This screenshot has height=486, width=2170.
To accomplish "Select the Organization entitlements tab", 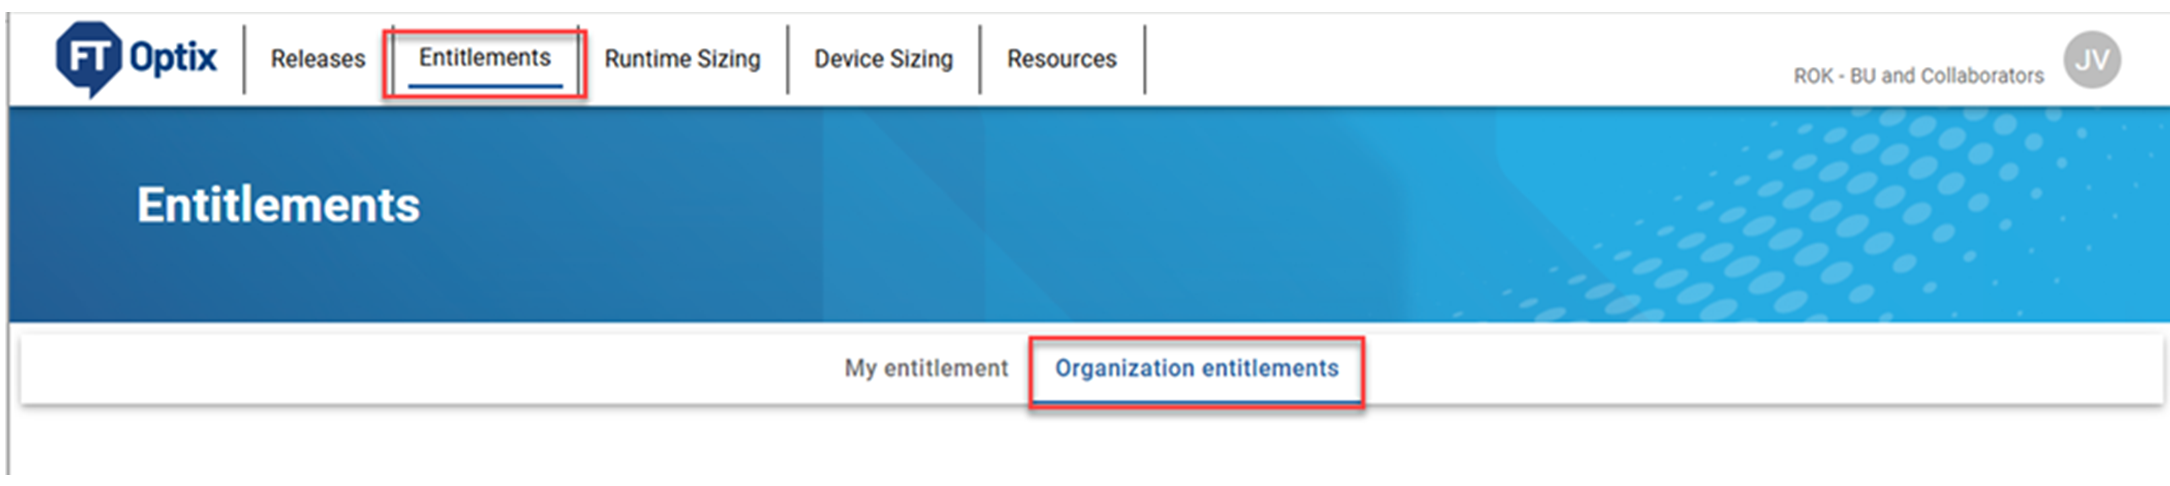I will click(1196, 368).
